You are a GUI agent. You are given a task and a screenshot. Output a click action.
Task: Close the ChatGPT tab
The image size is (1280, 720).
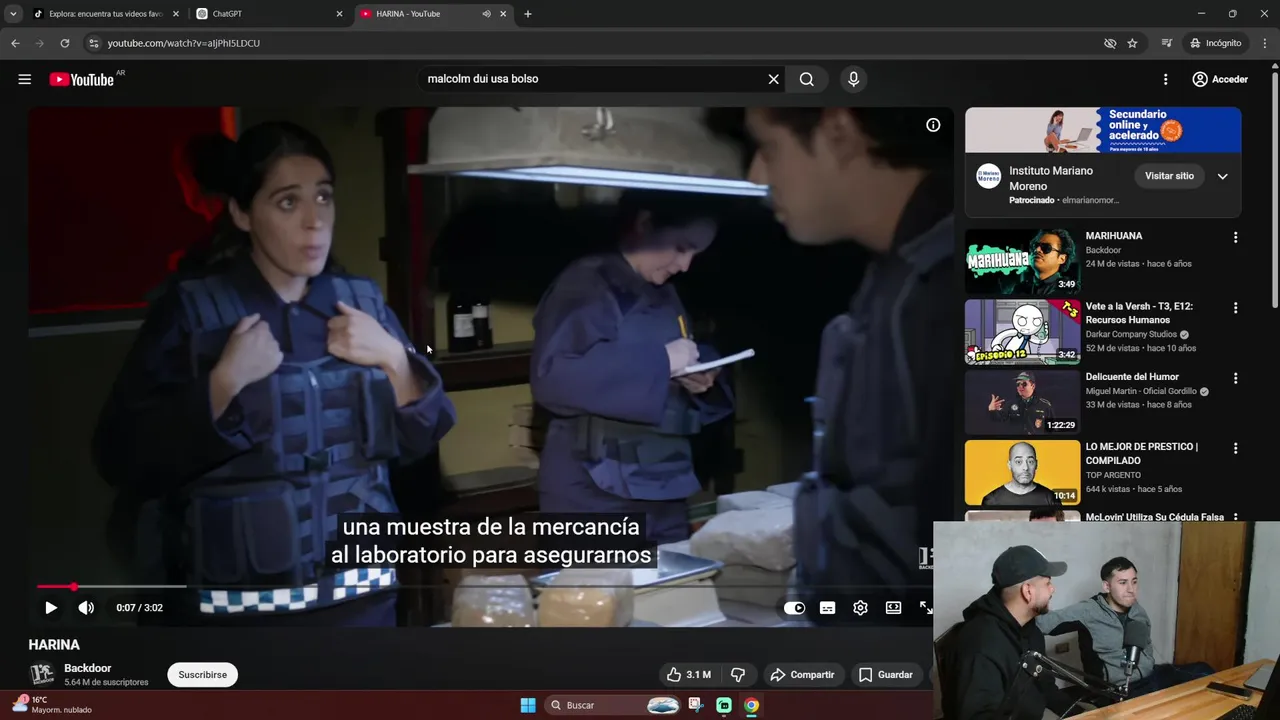click(339, 14)
